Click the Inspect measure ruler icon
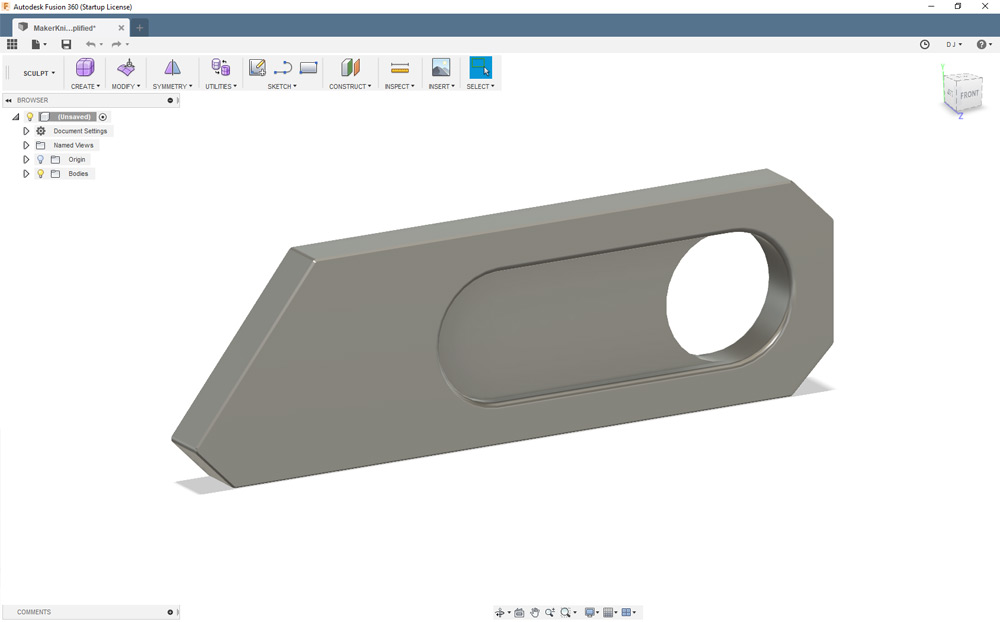The width and height of the screenshot is (1000, 622). click(x=400, y=68)
